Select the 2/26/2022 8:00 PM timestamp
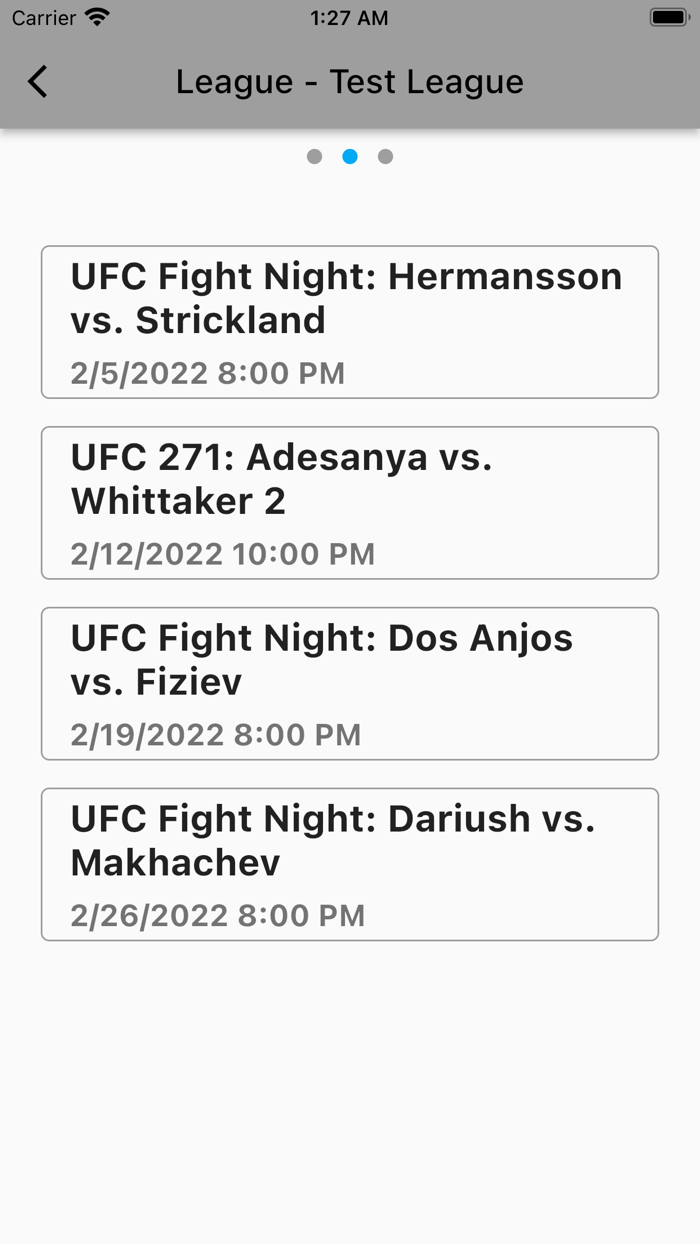This screenshot has height=1244, width=700. tap(216, 916)
